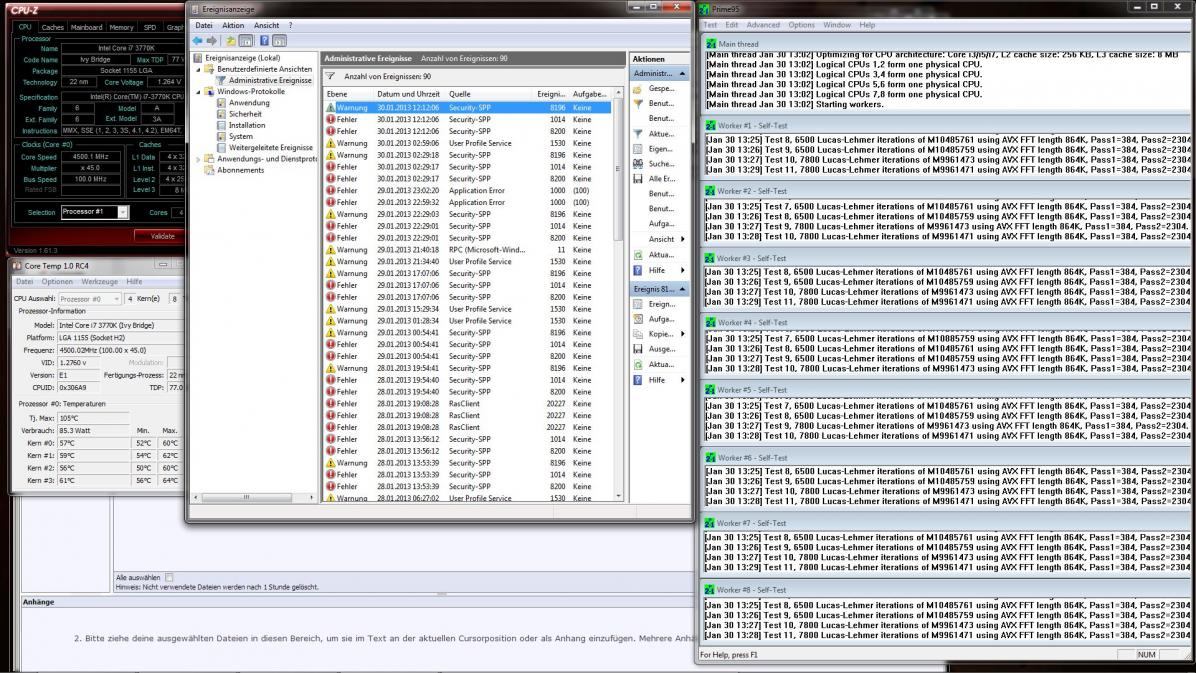Click the Worker #1 - Self-Test window icon
This screenshot has height=673, width=1196.
[710, 125]
